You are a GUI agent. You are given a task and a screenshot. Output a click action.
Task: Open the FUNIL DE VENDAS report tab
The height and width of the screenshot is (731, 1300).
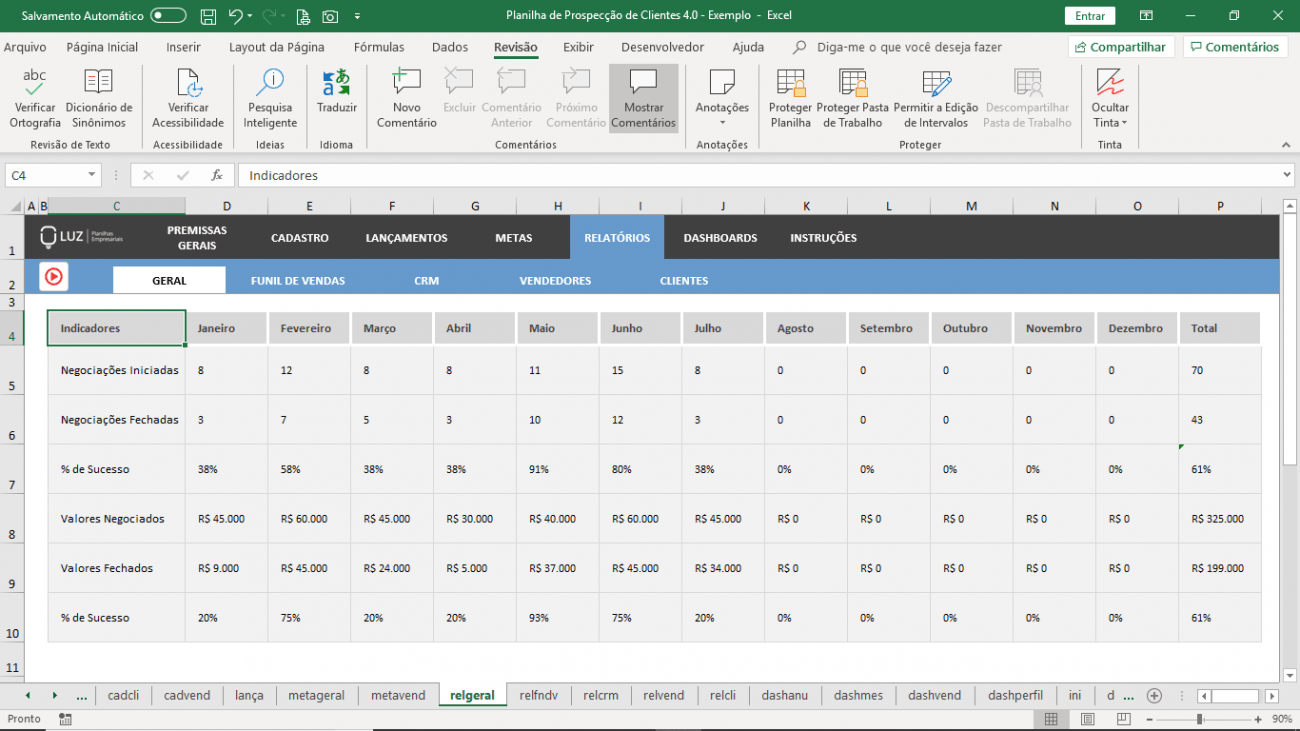point(297,280)
